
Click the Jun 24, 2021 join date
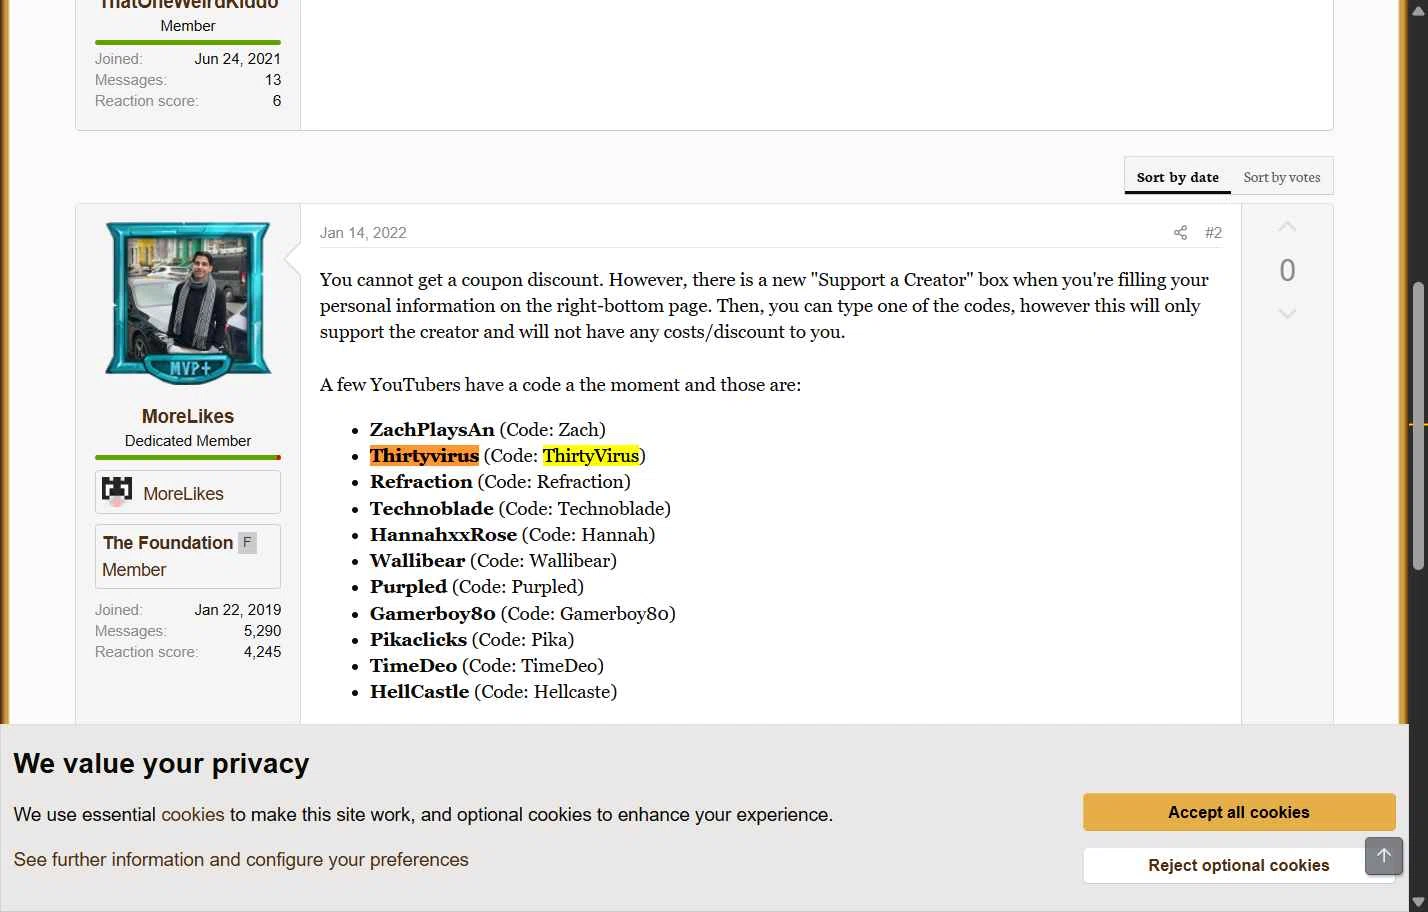point(237,59)
